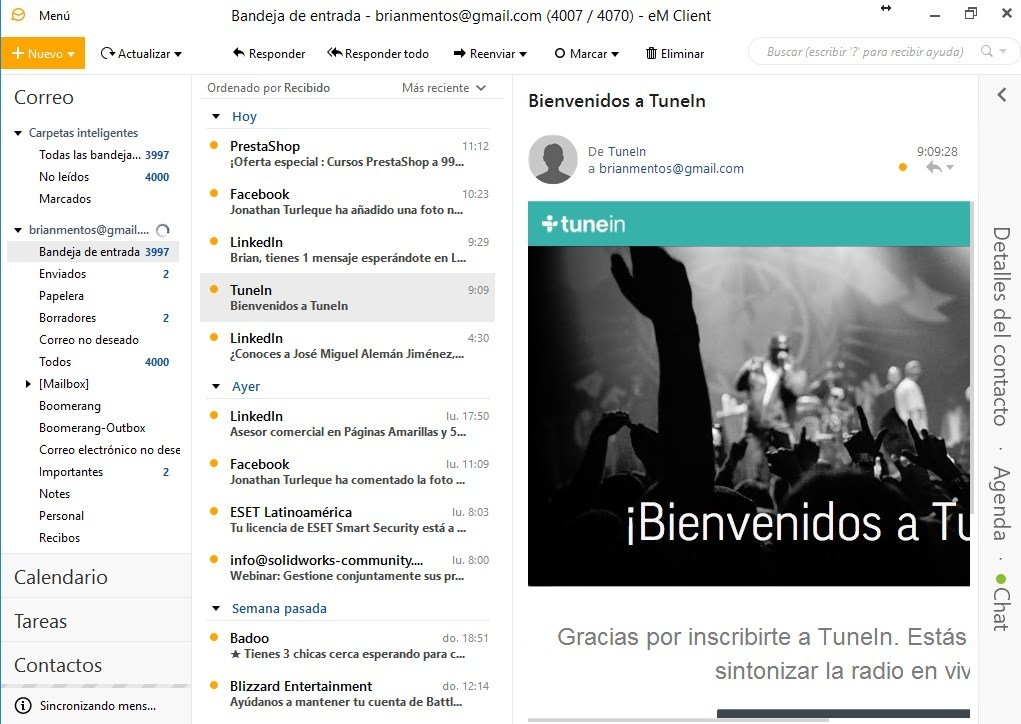Select Bandeja de entrada folder
Viewport: 1021px width, 724px height.
click(93, 252)
